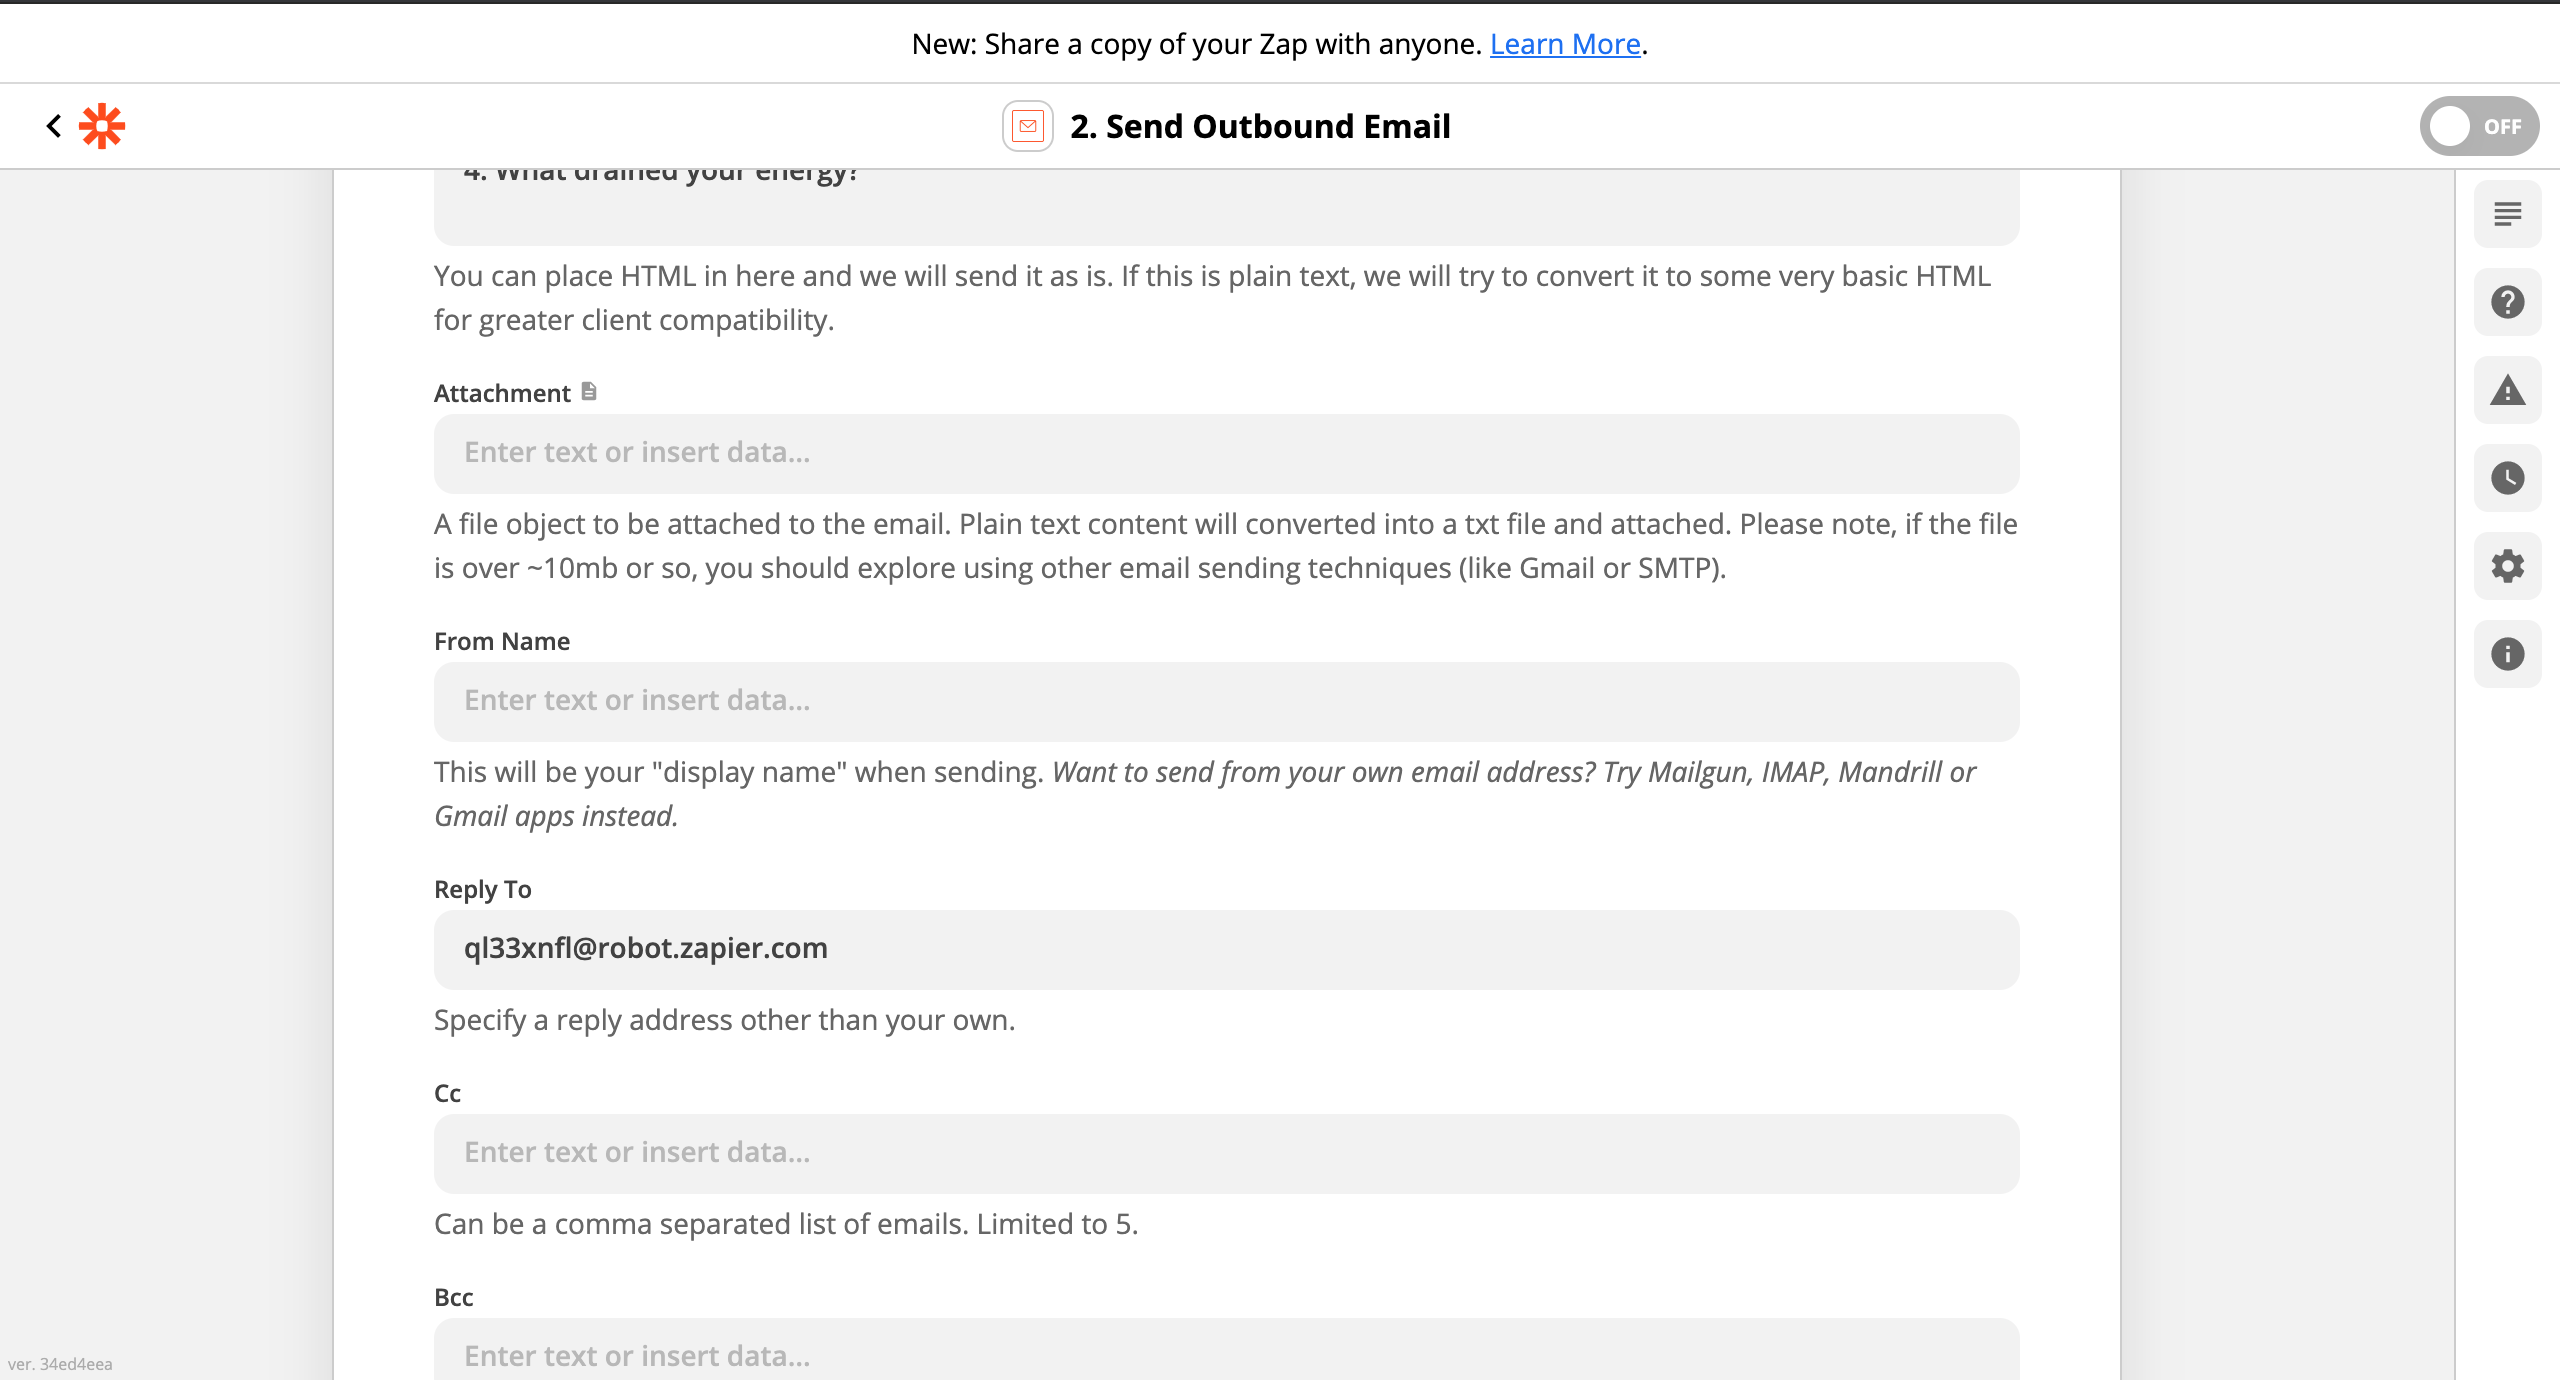Screen dimensions: 2560x1380
Task: Click into the Bcc input field
Action: 1226,1349
